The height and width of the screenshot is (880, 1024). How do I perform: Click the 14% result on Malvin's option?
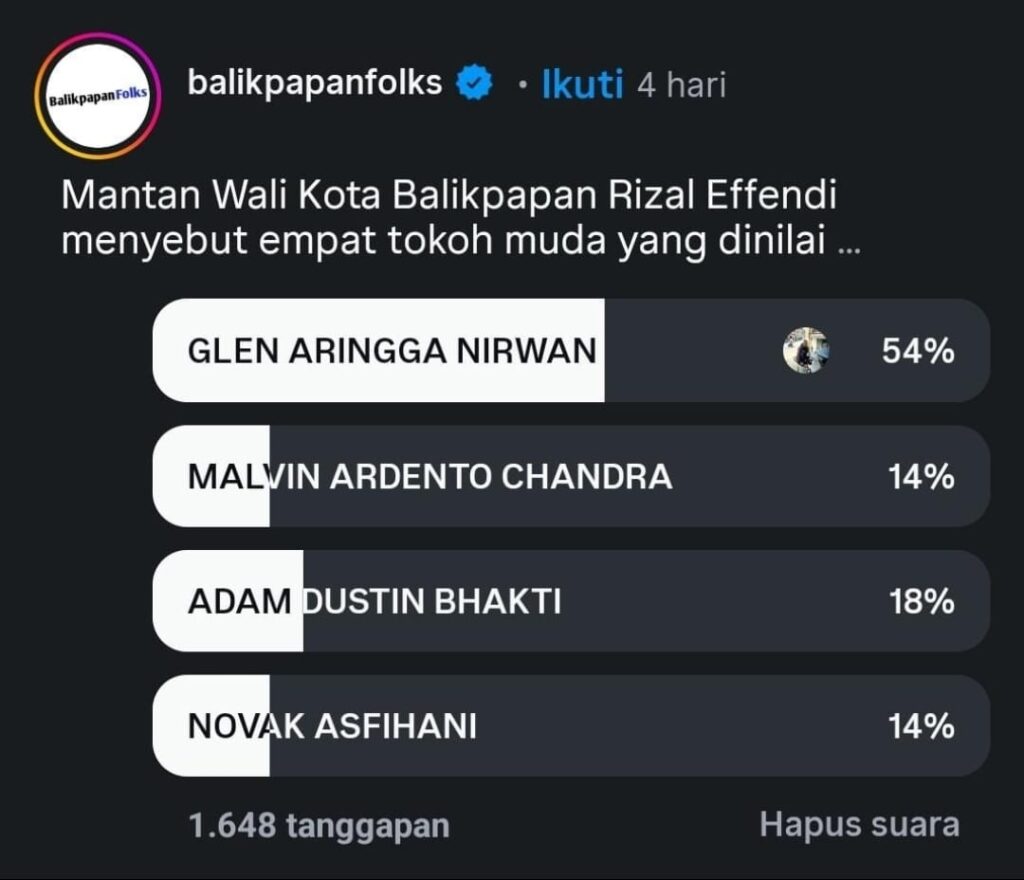click(921, 476)
